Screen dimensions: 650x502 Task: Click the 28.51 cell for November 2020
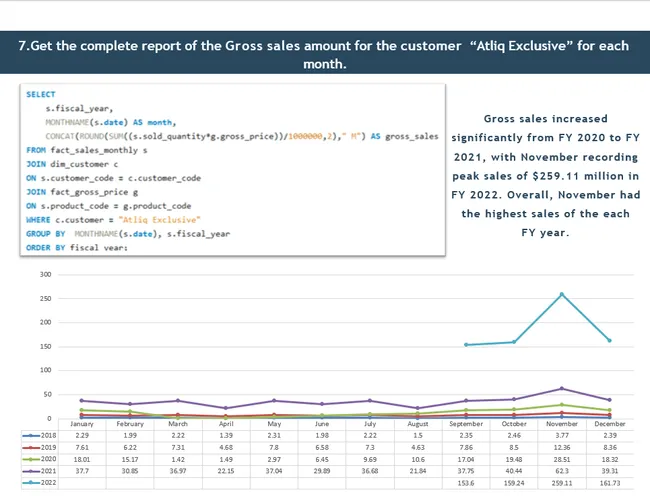pyautogui.click(x=562, y=459)
